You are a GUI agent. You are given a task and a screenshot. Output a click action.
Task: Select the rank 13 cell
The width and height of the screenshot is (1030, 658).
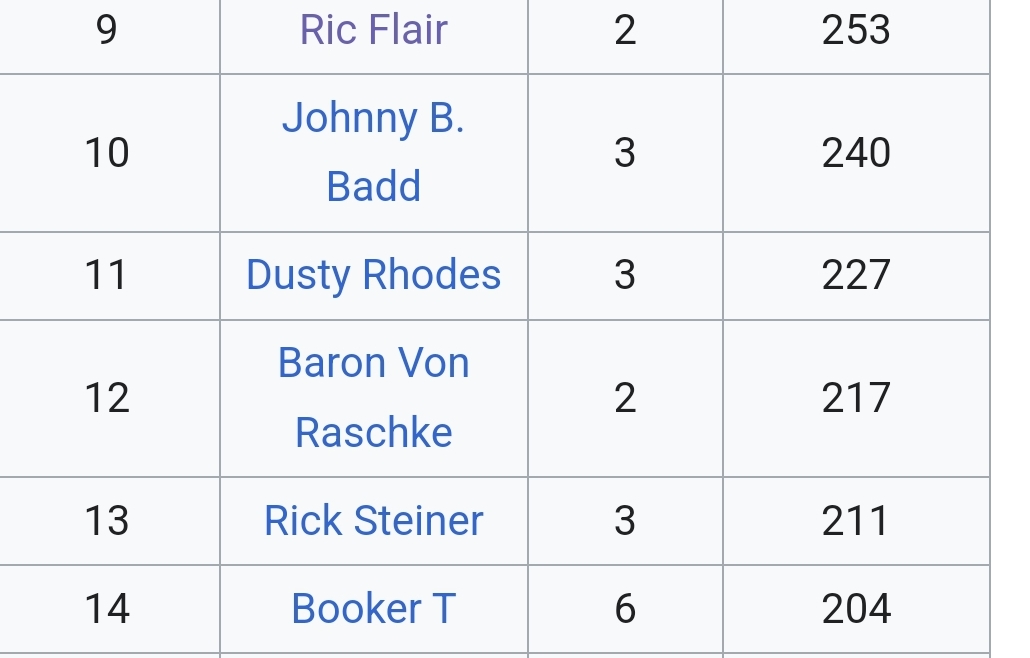(x=107, y=521)
